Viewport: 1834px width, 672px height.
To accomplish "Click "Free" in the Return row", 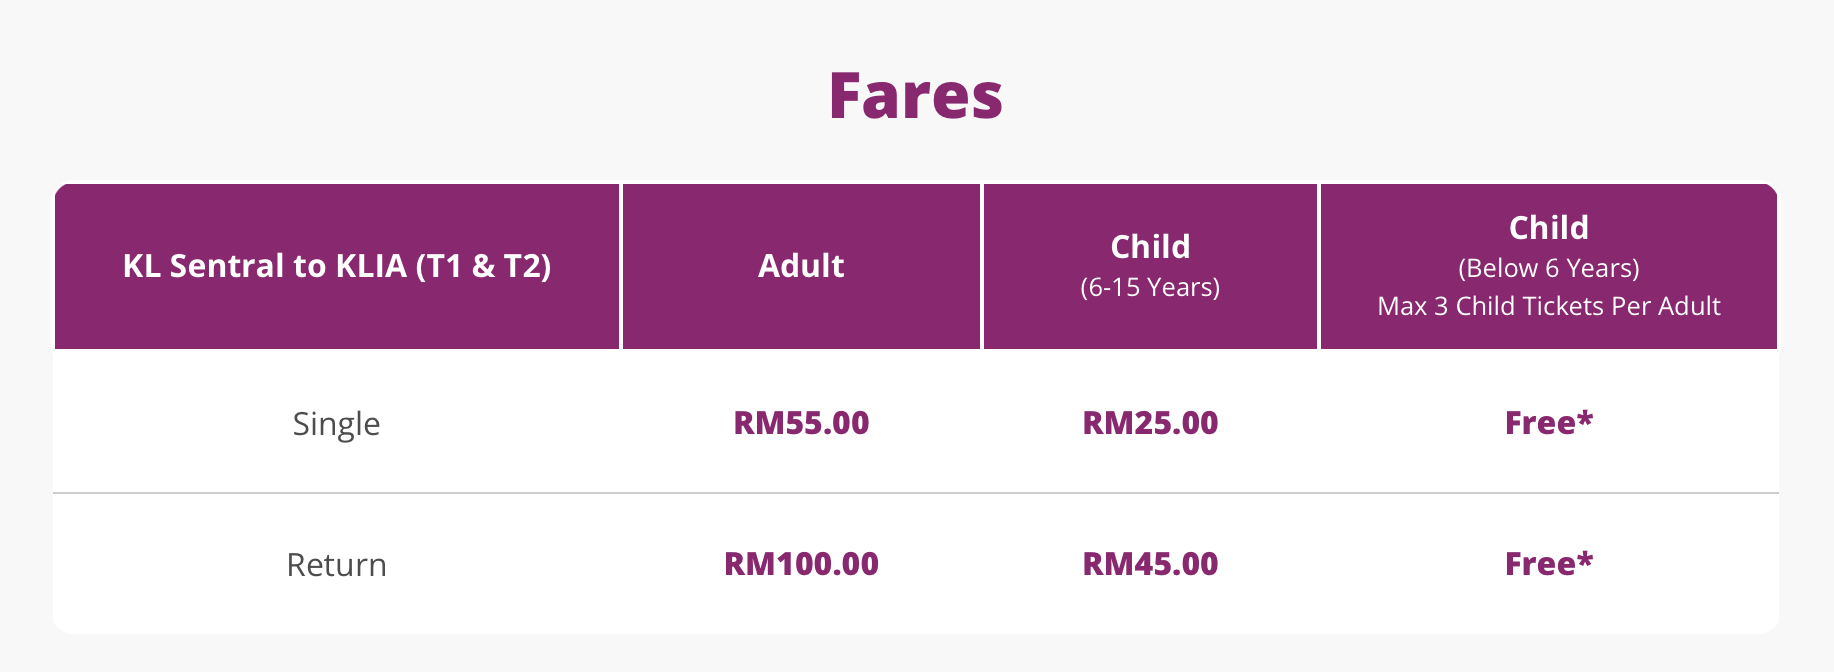I will [x=1540, y=564].
